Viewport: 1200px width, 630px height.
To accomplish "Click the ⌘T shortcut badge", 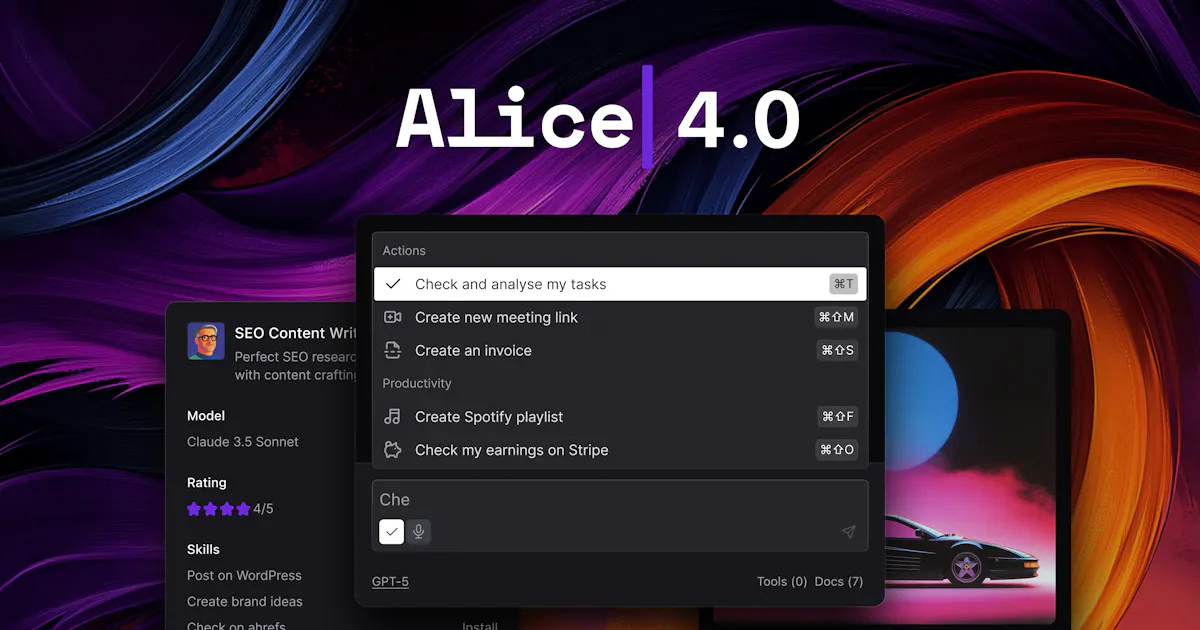I will [x=844, y=284].
